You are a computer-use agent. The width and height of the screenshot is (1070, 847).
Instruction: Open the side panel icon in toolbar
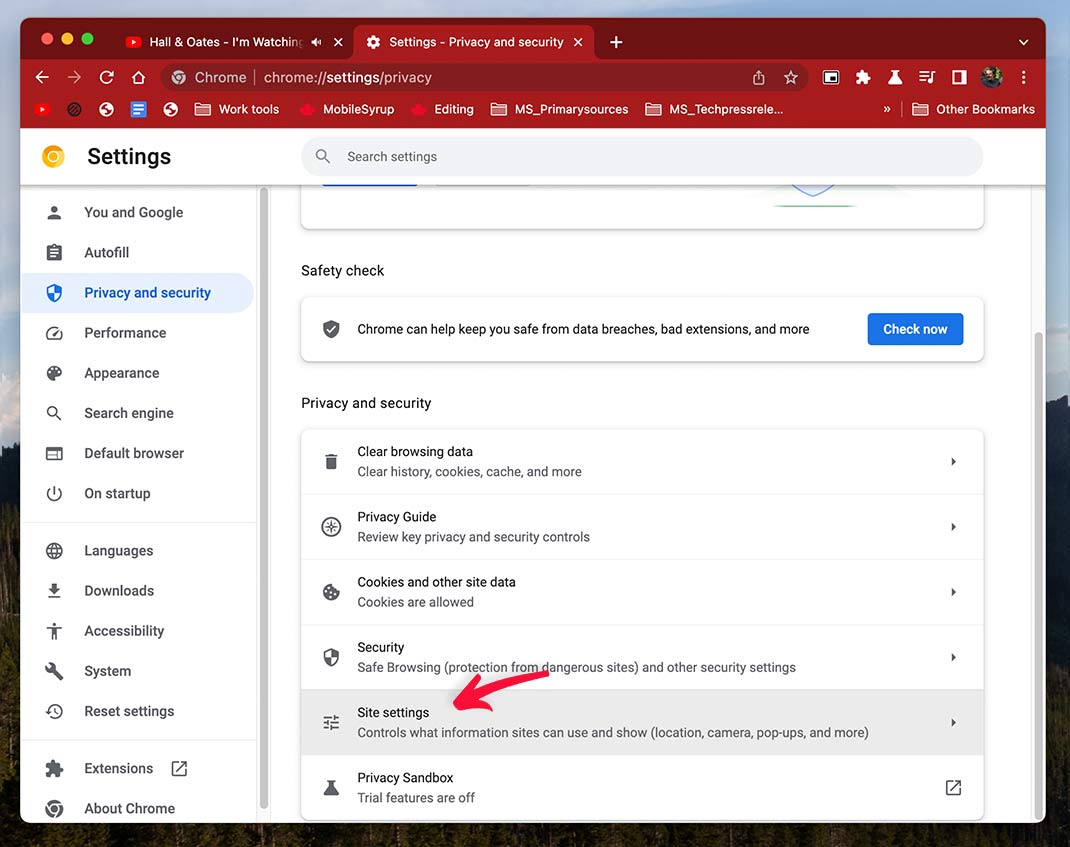959,77
